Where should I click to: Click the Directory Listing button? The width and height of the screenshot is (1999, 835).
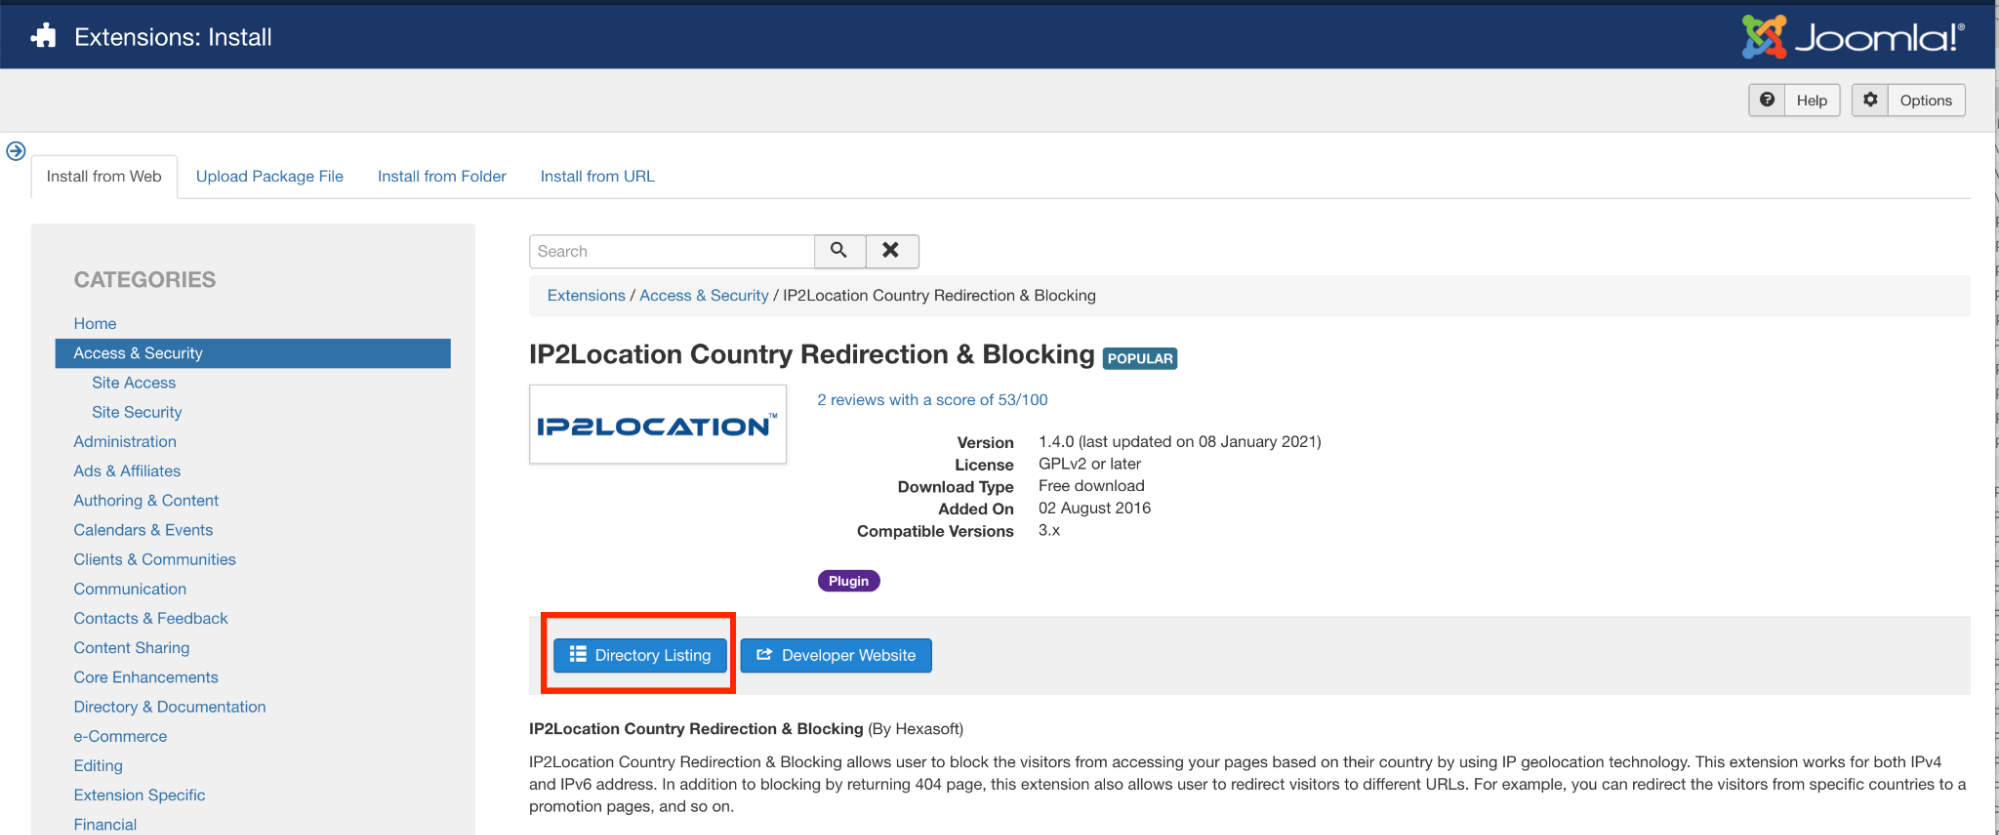[640, 655]
